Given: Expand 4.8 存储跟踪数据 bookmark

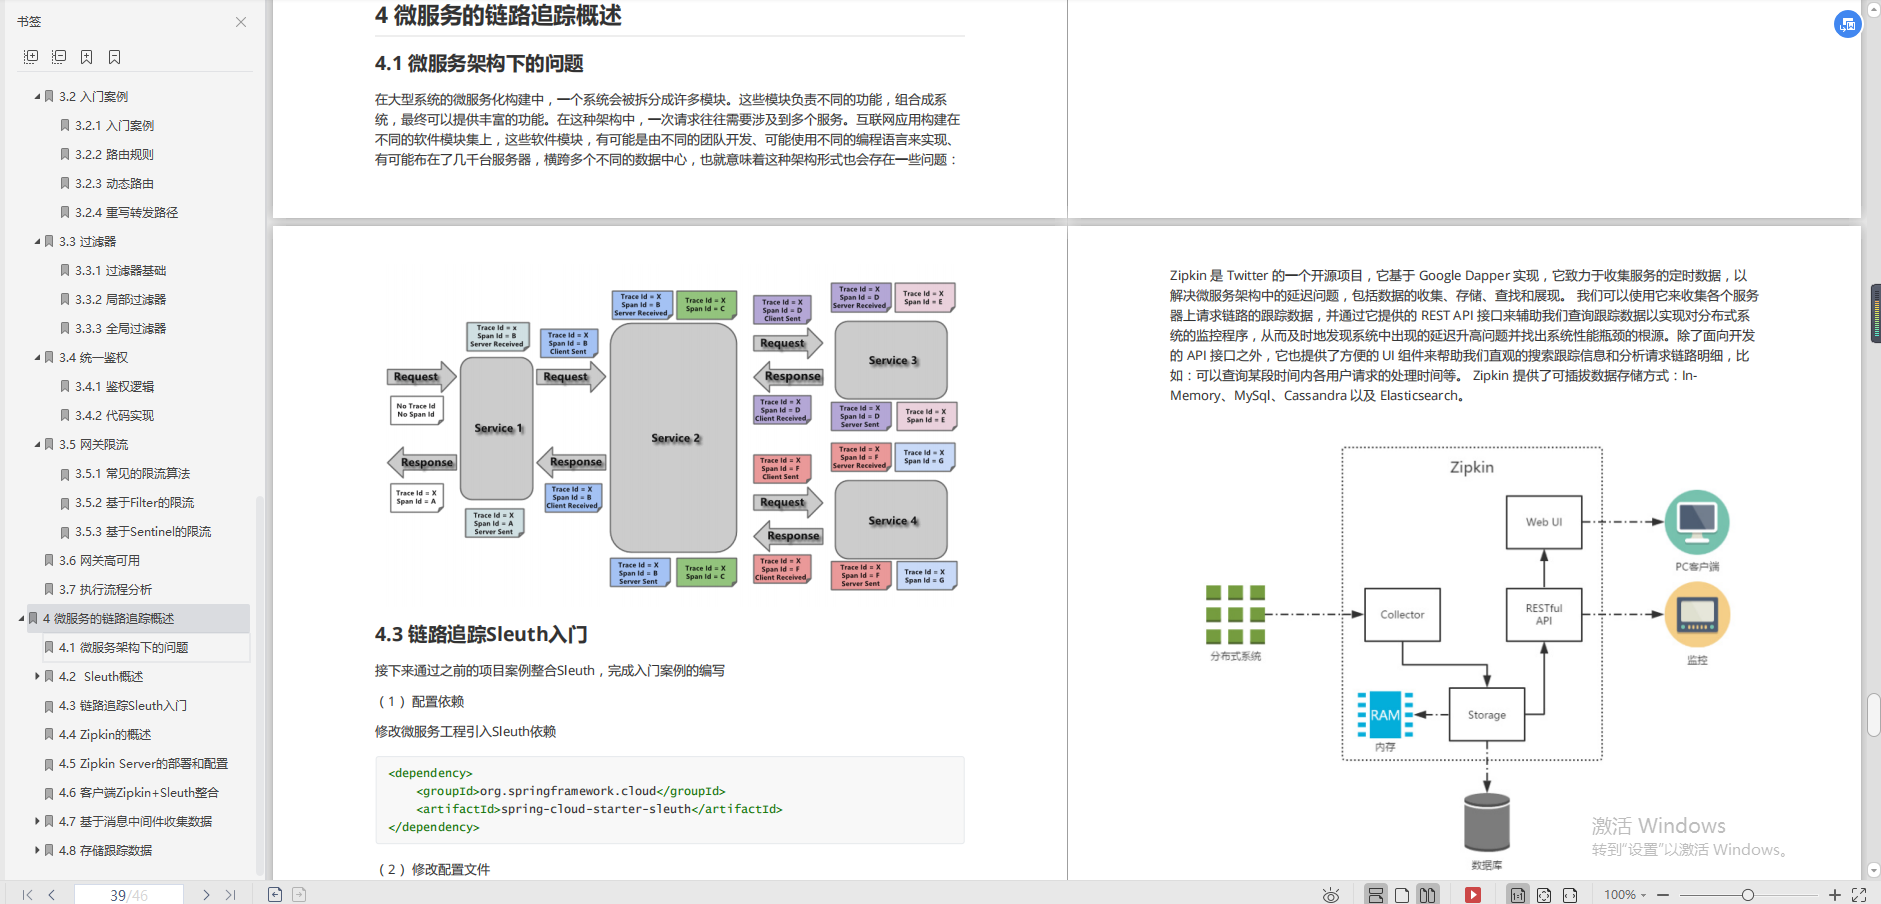Looking at the screenshot, I should (37, 851).
